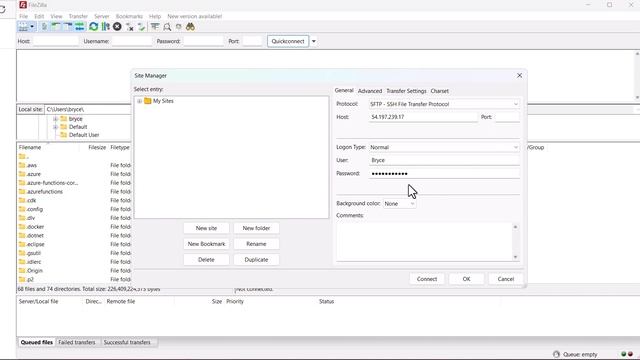Open the Site Manager toolbar icon
Viewport: 640px width, 360px height.
(x=23, y=27)
